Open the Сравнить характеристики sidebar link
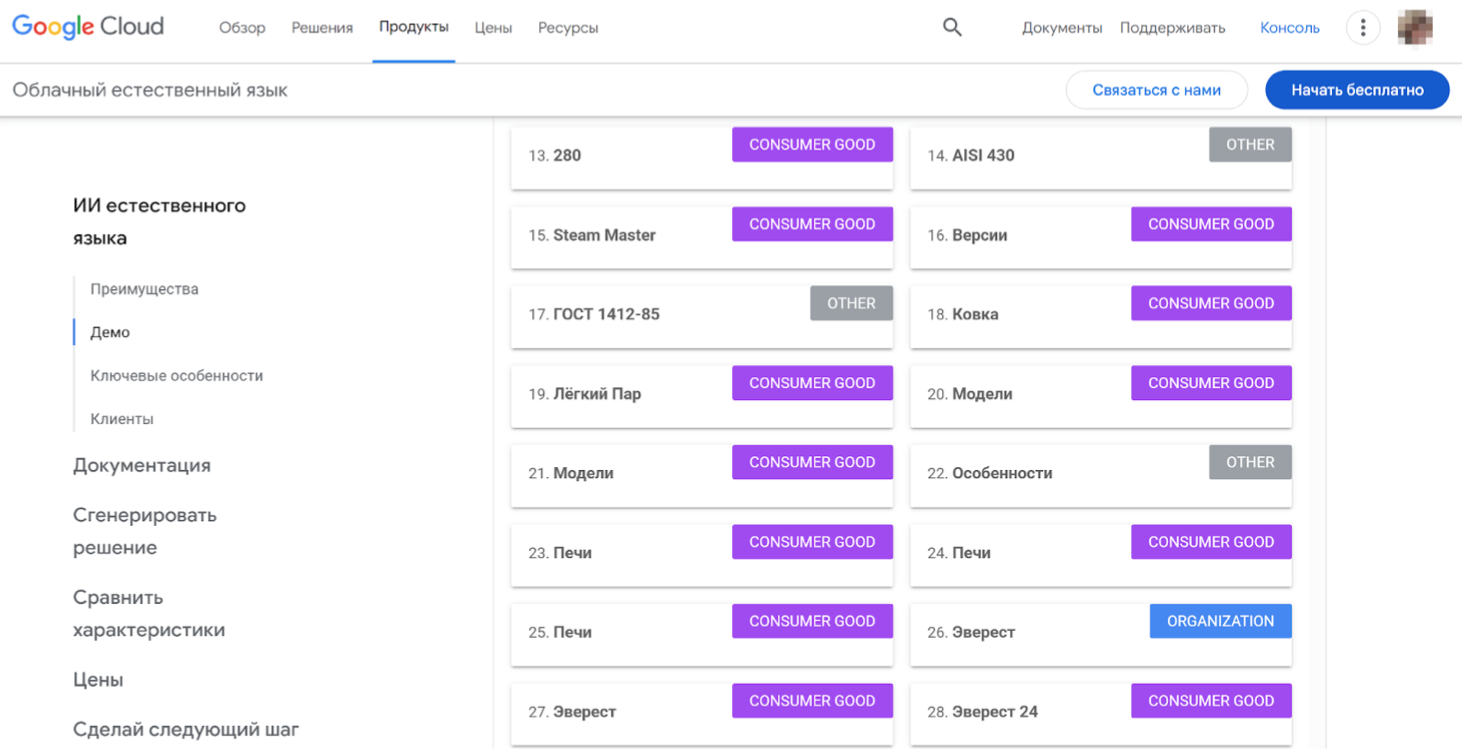Image resolution: width=1462 pixels, height=756 pixels. pyautogui.click(x=148, y=614)
